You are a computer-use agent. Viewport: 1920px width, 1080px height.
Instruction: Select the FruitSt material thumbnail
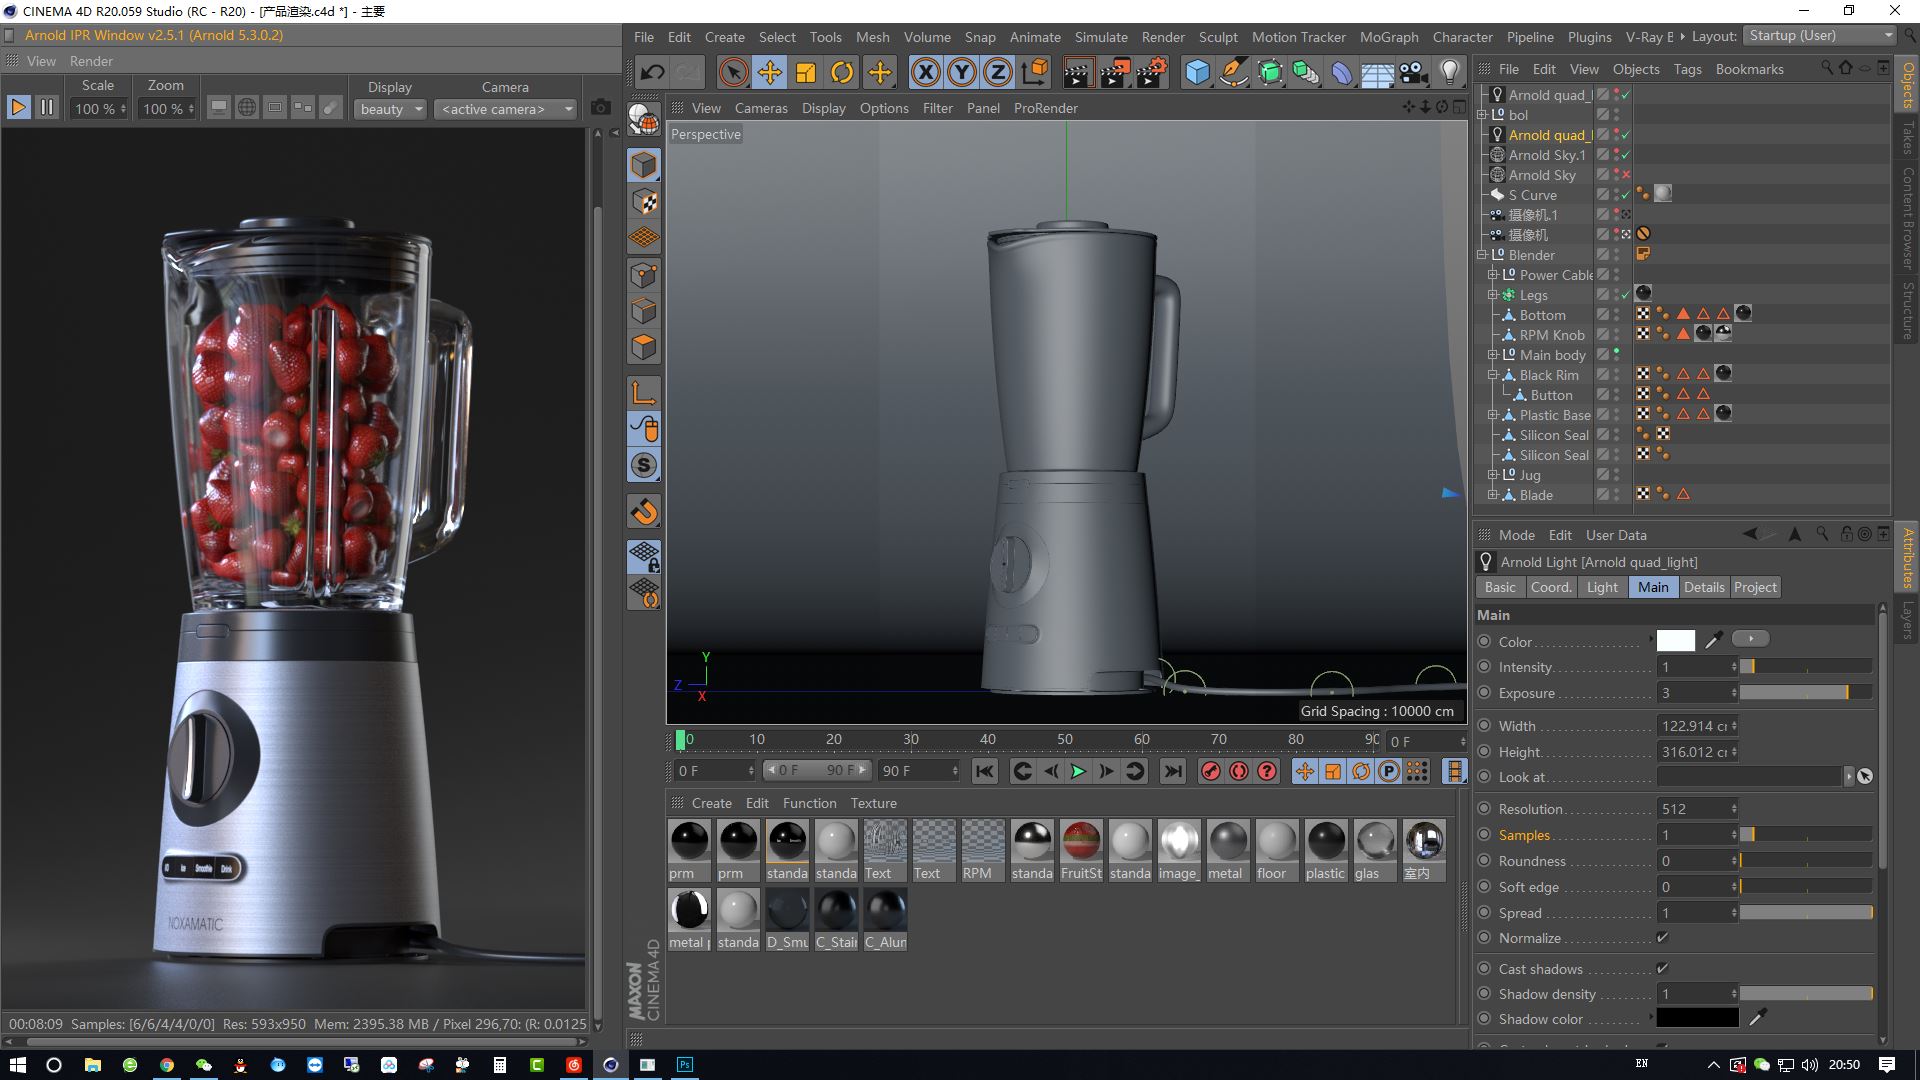1081,845
